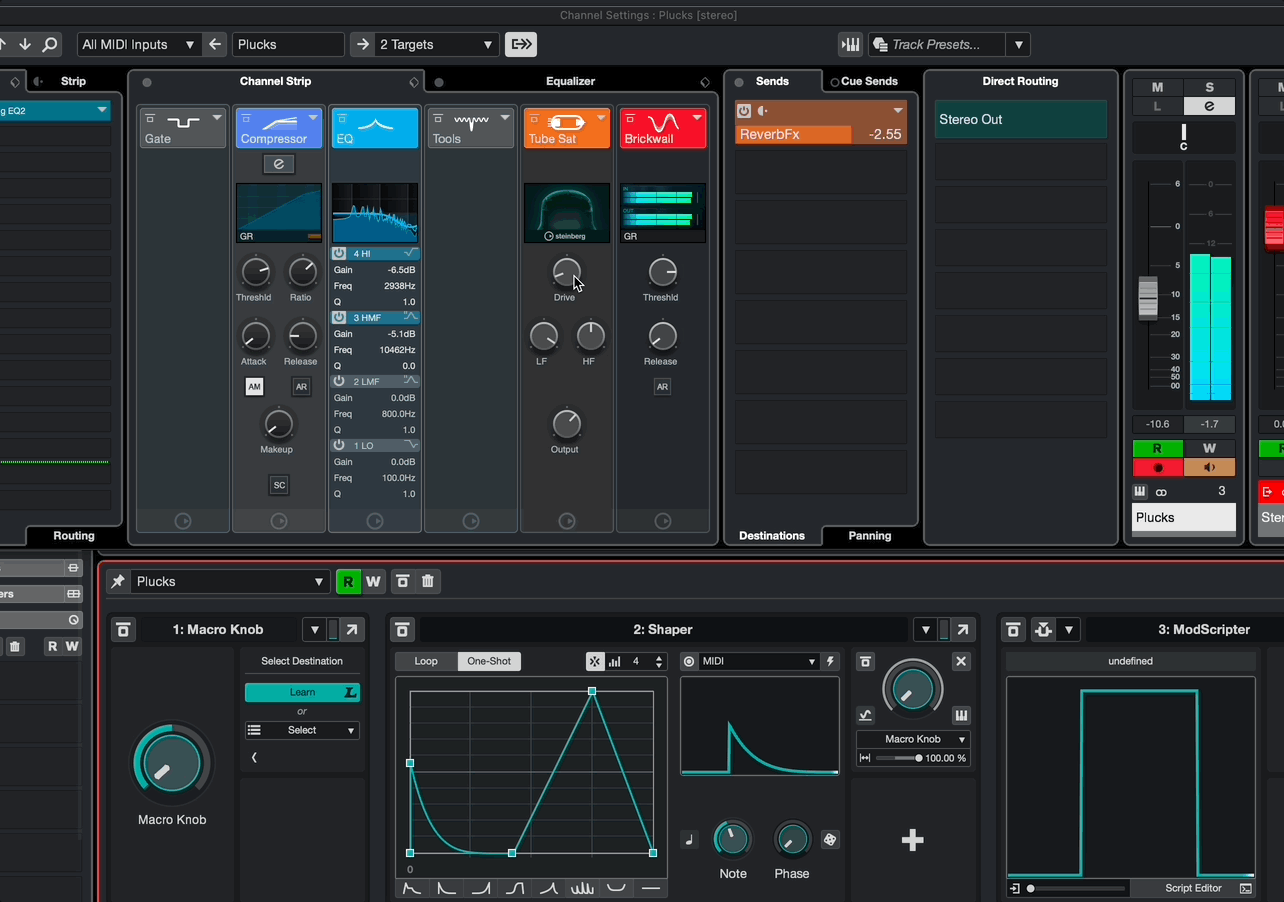Click the arrow icon in the 2: Shaper header
This screenshot has width=1284, height=902.
962,629
